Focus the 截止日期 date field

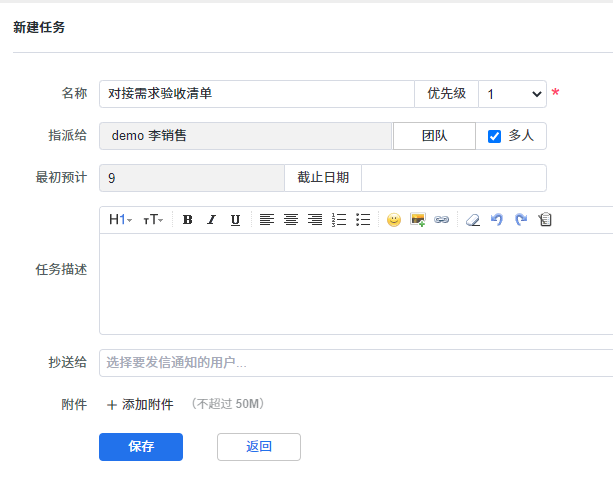coord(453,178)
